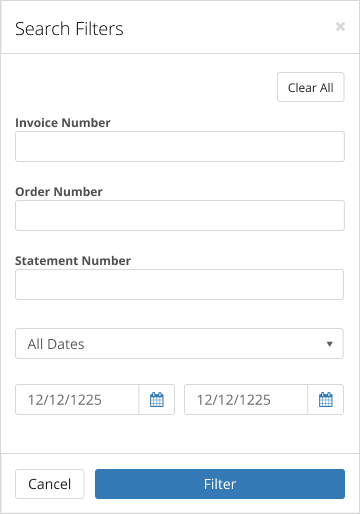Image resolution: width=360 pixels, height=514 pixels.
Task: Select the end date input field
Action: tap(246, 400)
